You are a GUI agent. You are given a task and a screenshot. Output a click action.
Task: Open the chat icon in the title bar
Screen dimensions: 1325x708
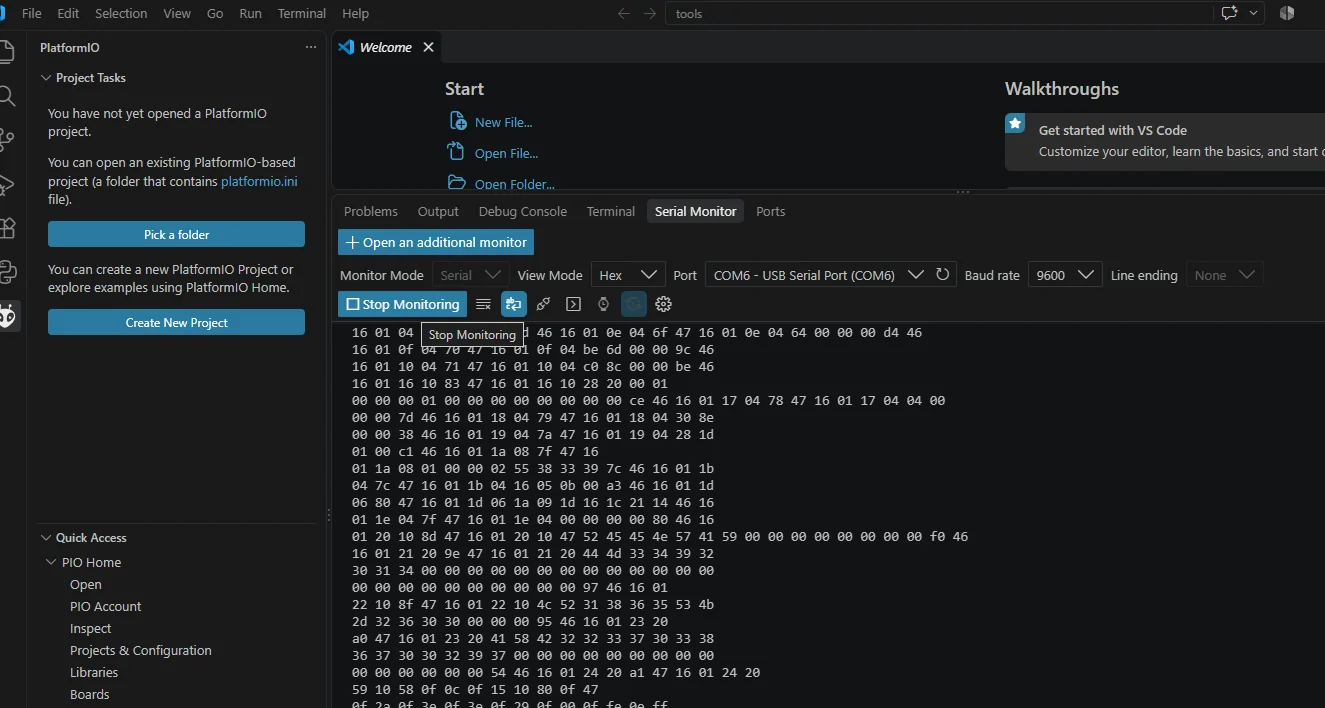click(x=1229, y=13)
